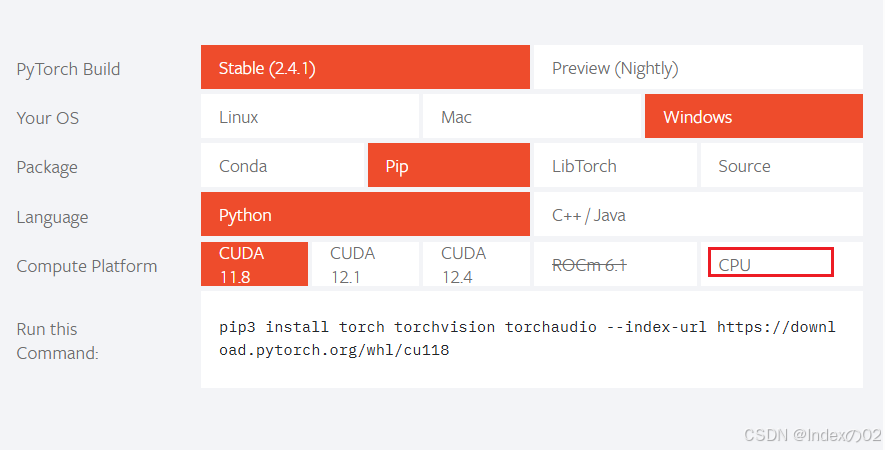Choose the LibTorch package
Viewport: 885px width, 450px height.
pos(615,165)
